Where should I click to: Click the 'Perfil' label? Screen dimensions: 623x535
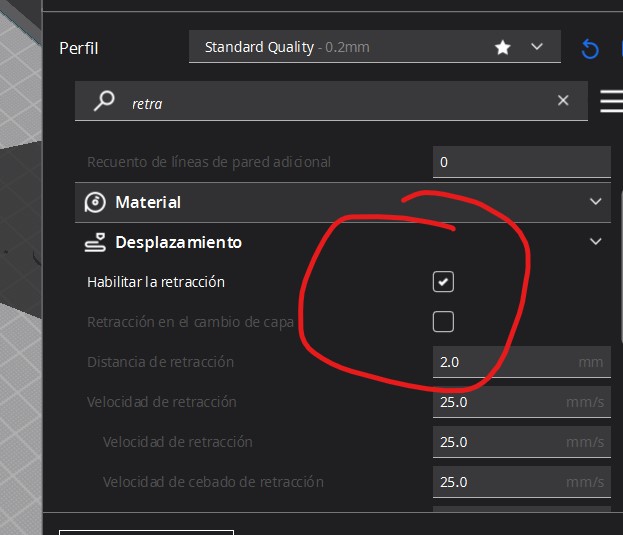79,48
